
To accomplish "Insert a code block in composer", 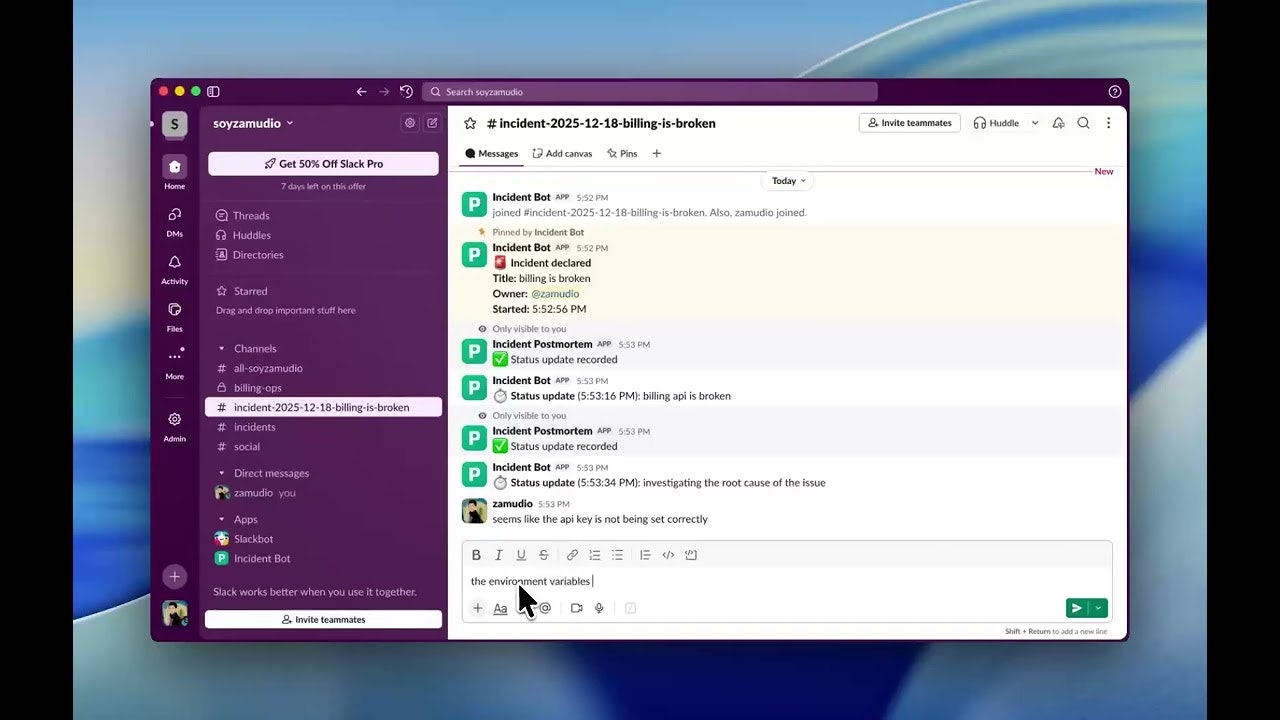I will (691, 555).
